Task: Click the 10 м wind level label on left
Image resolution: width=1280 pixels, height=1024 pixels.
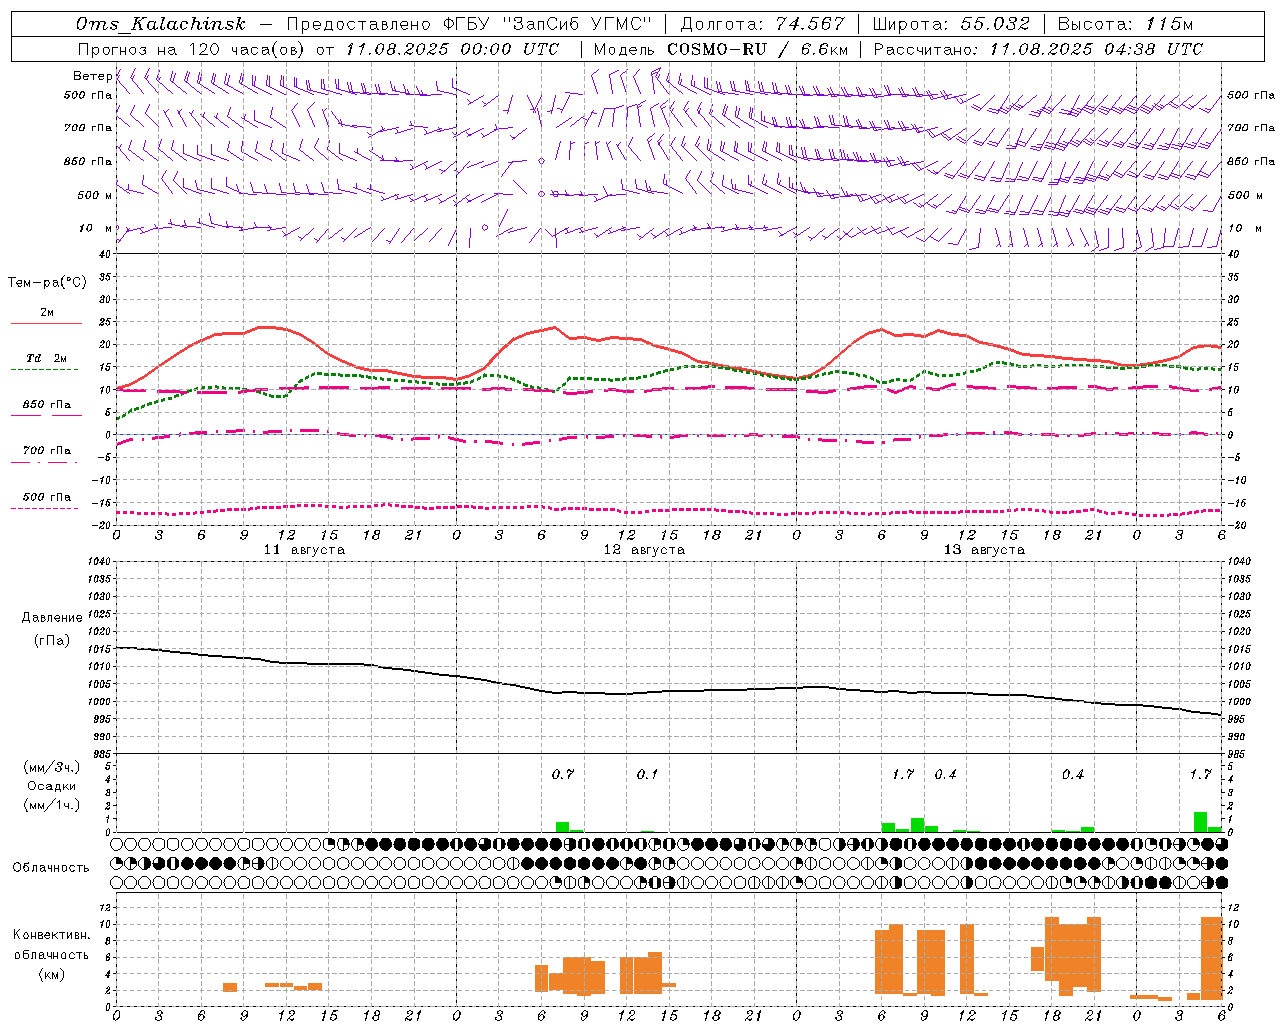Action: click(96, 228)
